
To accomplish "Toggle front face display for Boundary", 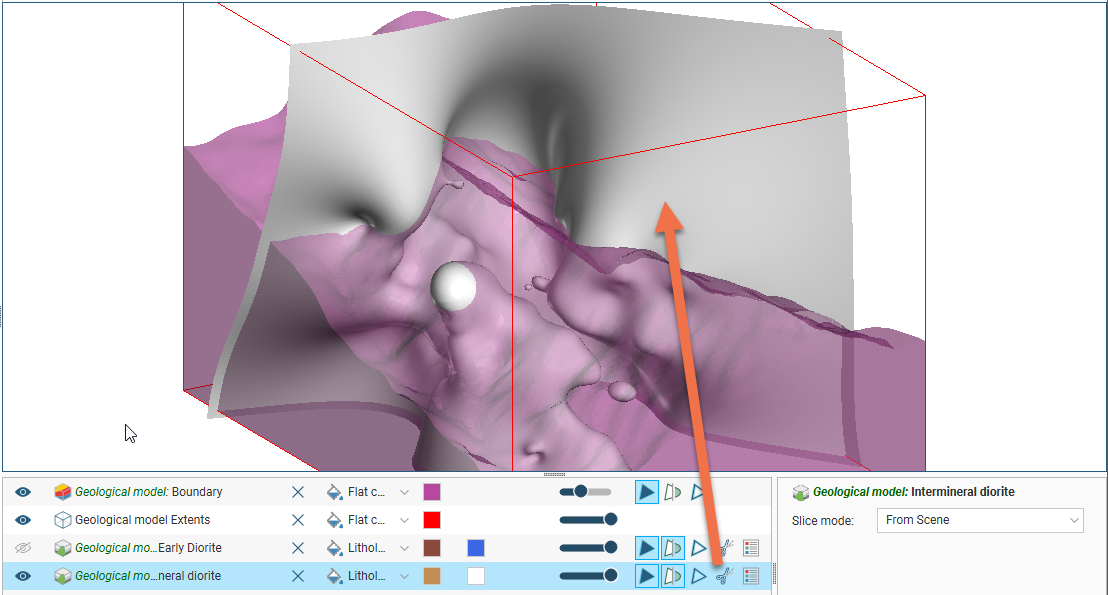I will tap(647, 492).
